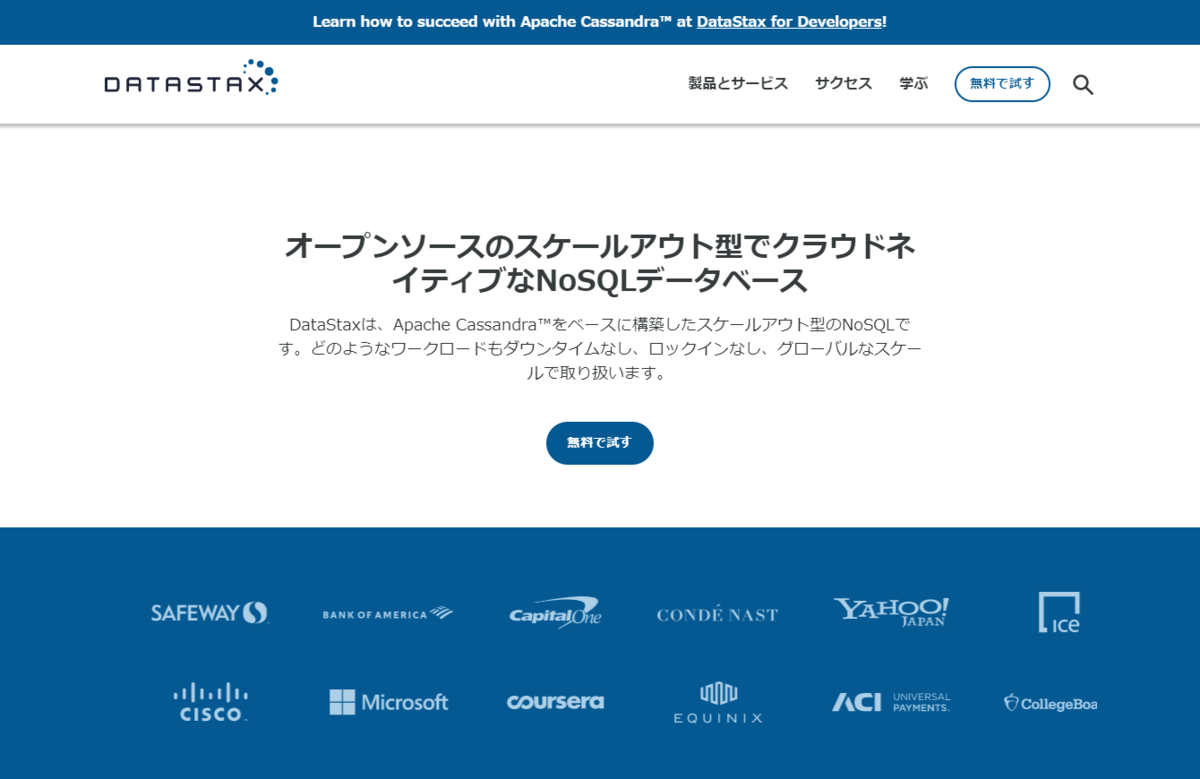This screenshot has width=1200, height=779.
Task: Click the Coursera logo
Action: (555, 702)
